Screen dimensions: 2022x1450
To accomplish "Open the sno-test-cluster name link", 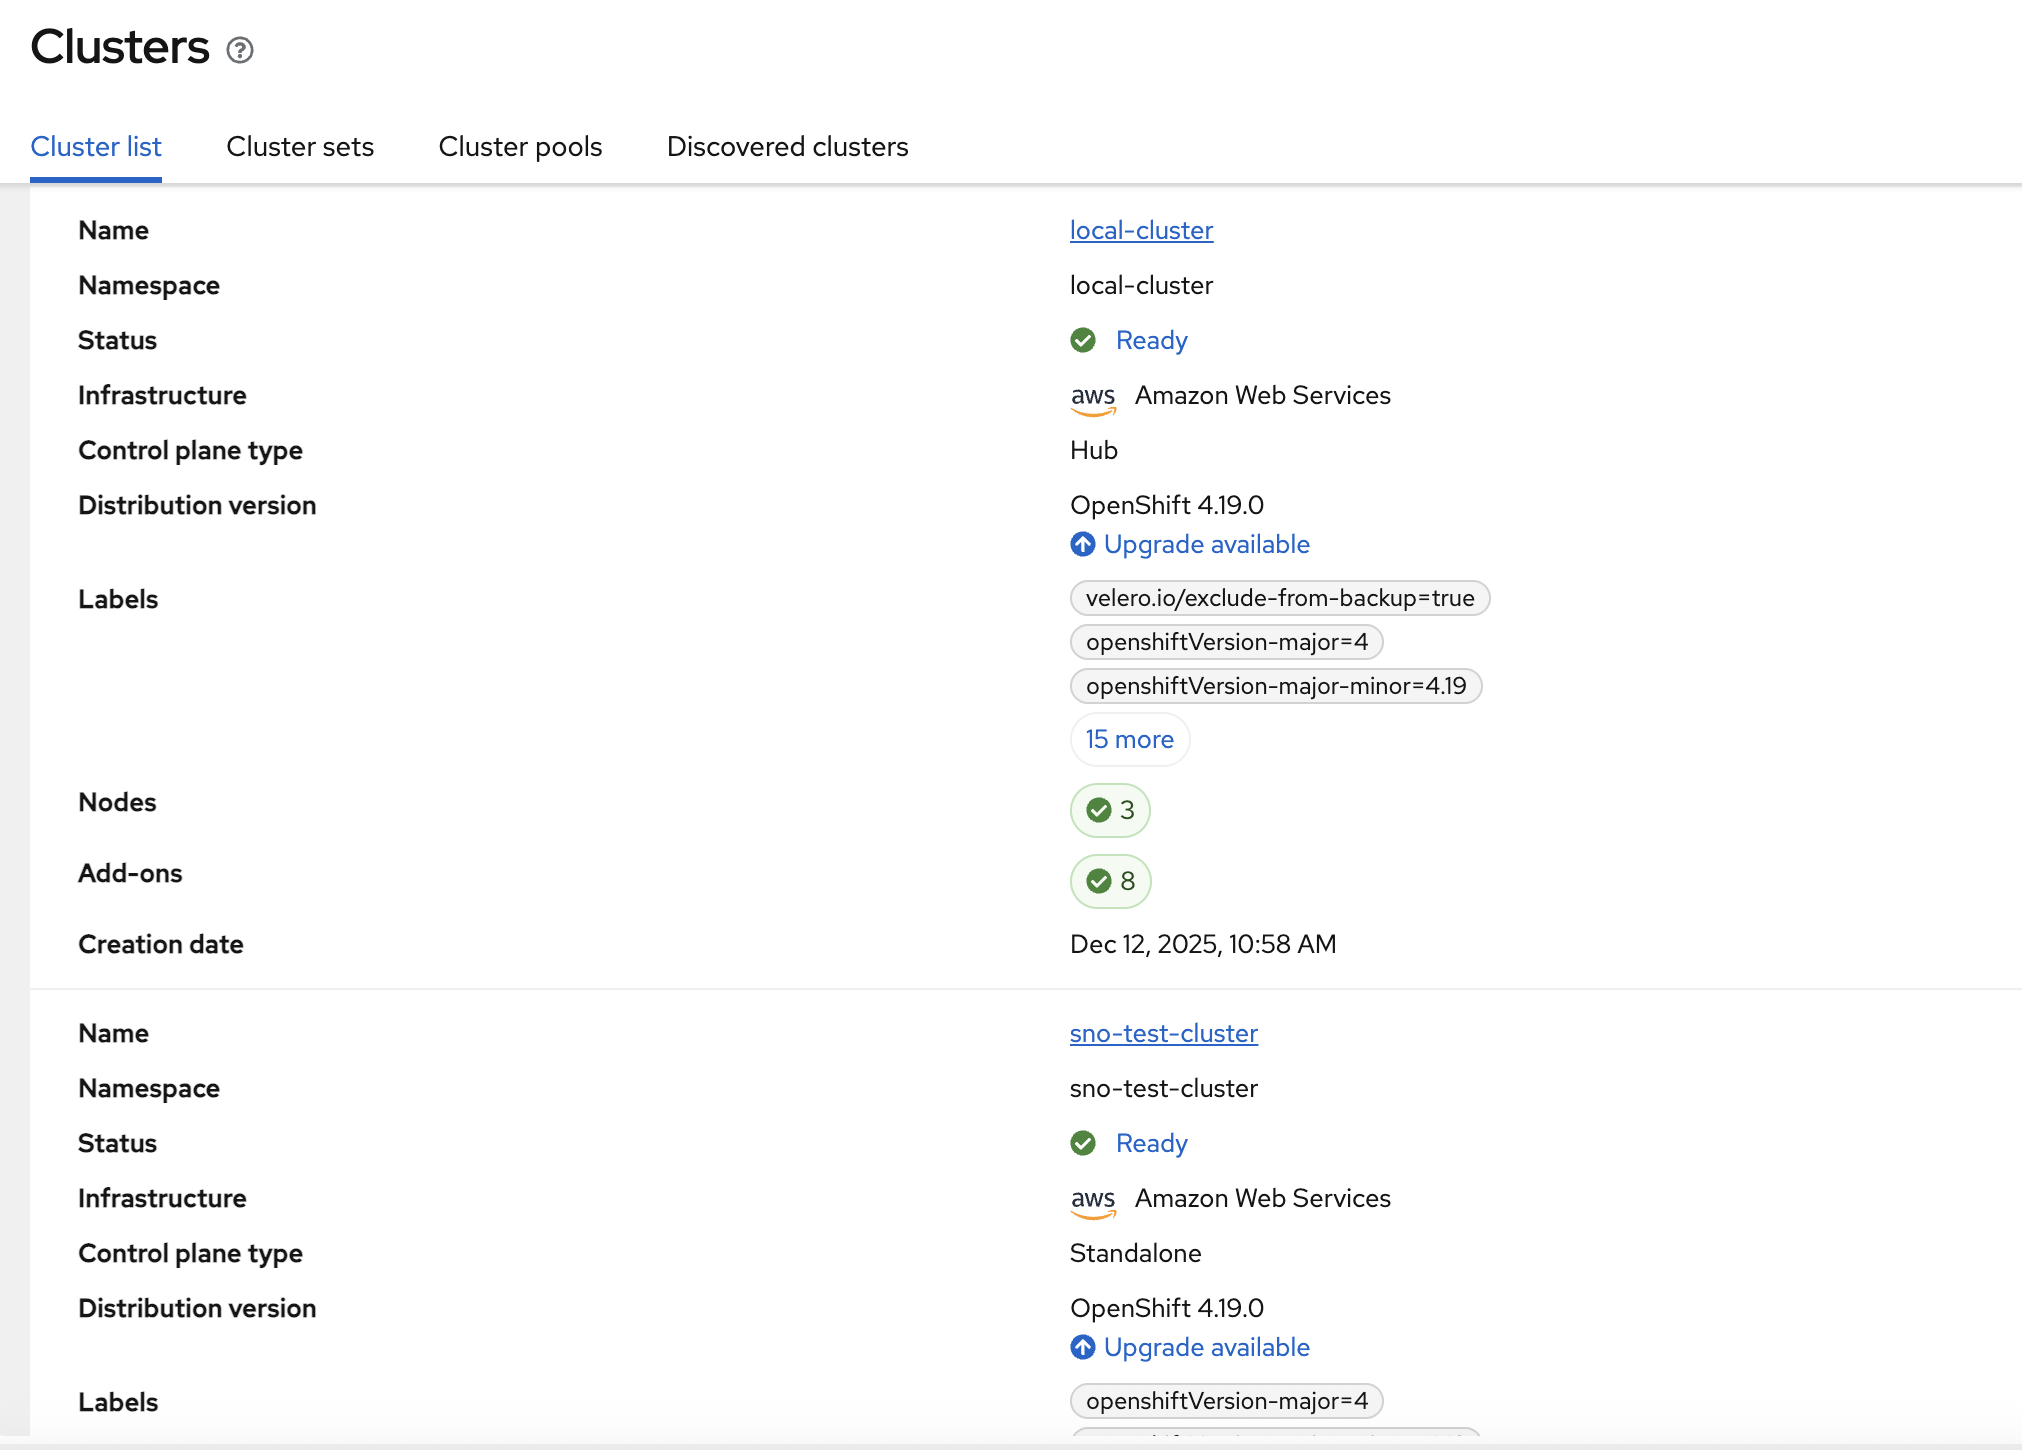I will click(x=1163, y=1033).
